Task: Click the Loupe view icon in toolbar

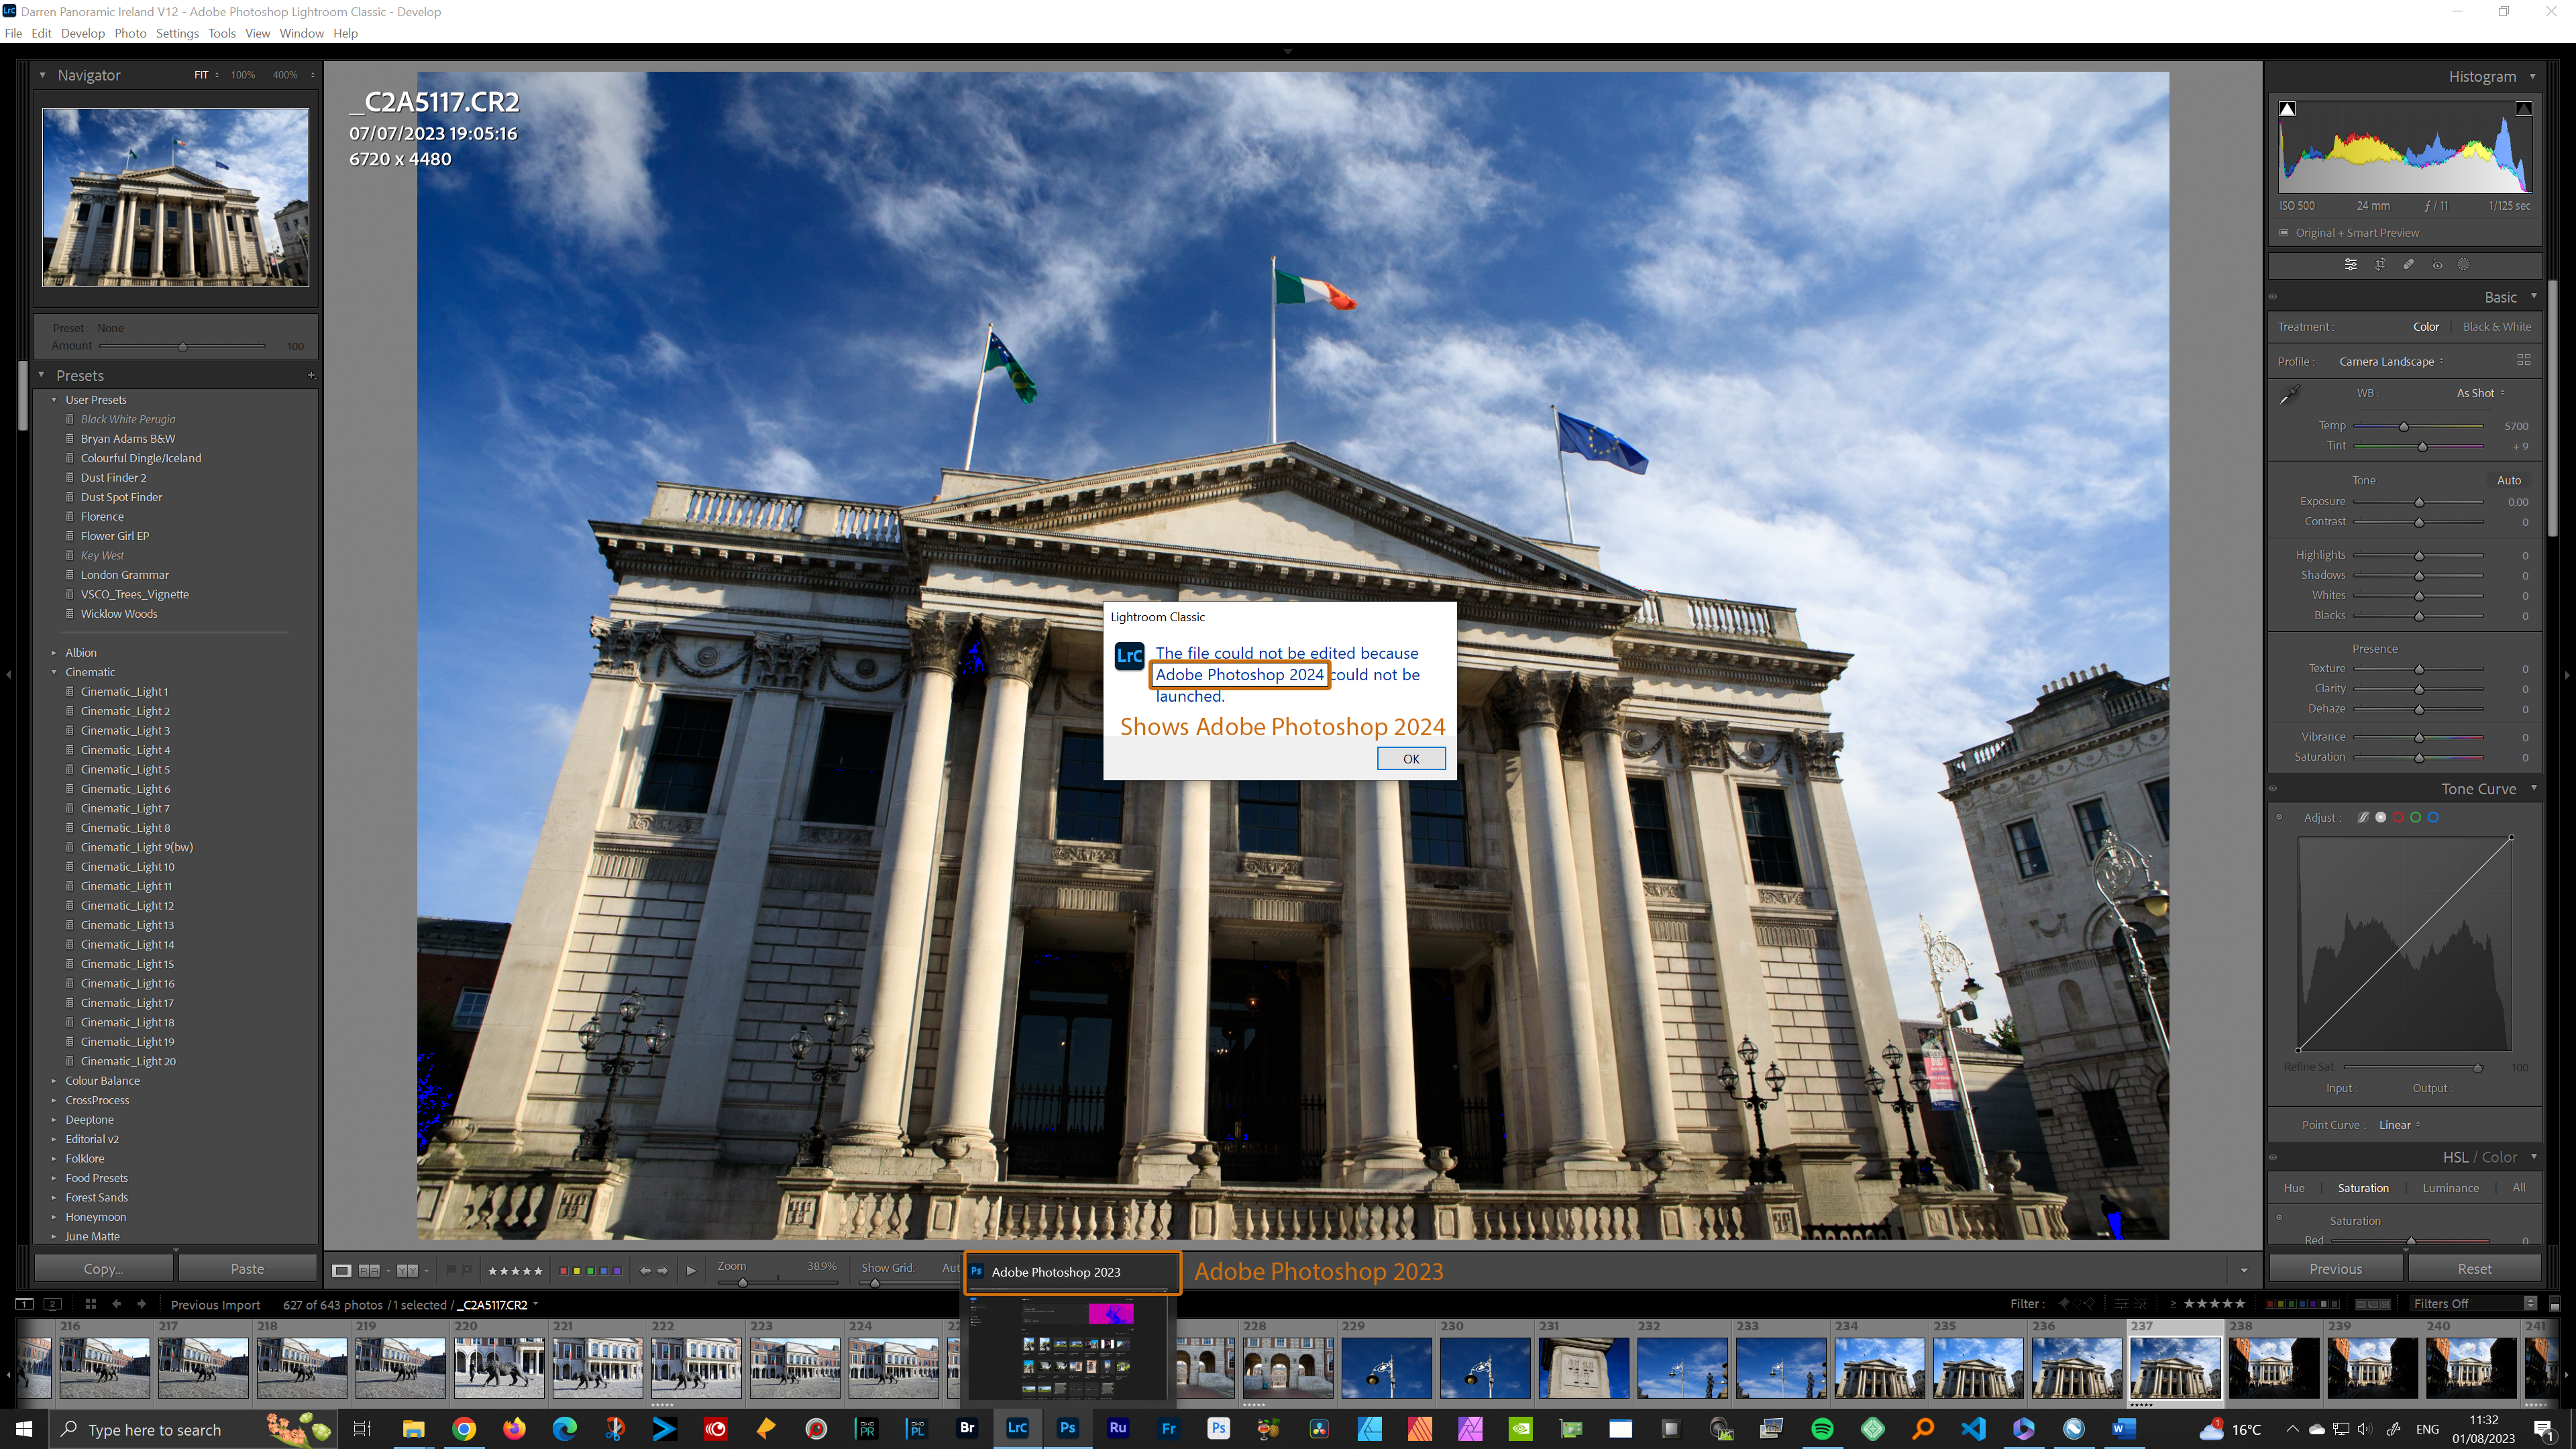Action: tap(342, 1270)
